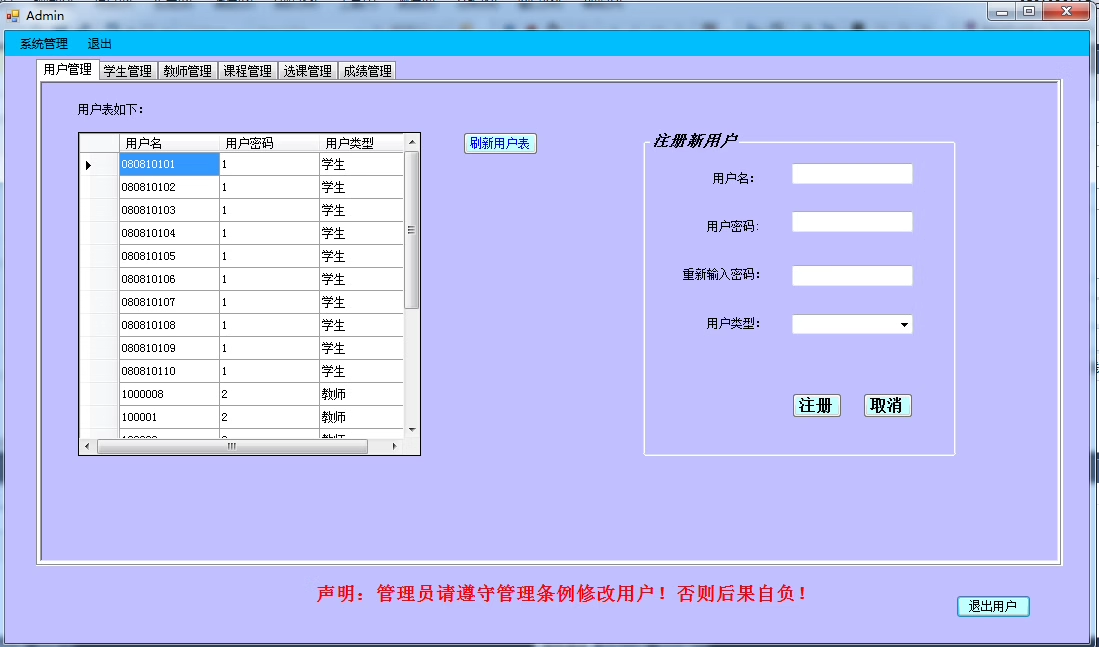Click the vertical scrollbar thumb of user table
1099x647 pixels.
[x=412, y=230]
